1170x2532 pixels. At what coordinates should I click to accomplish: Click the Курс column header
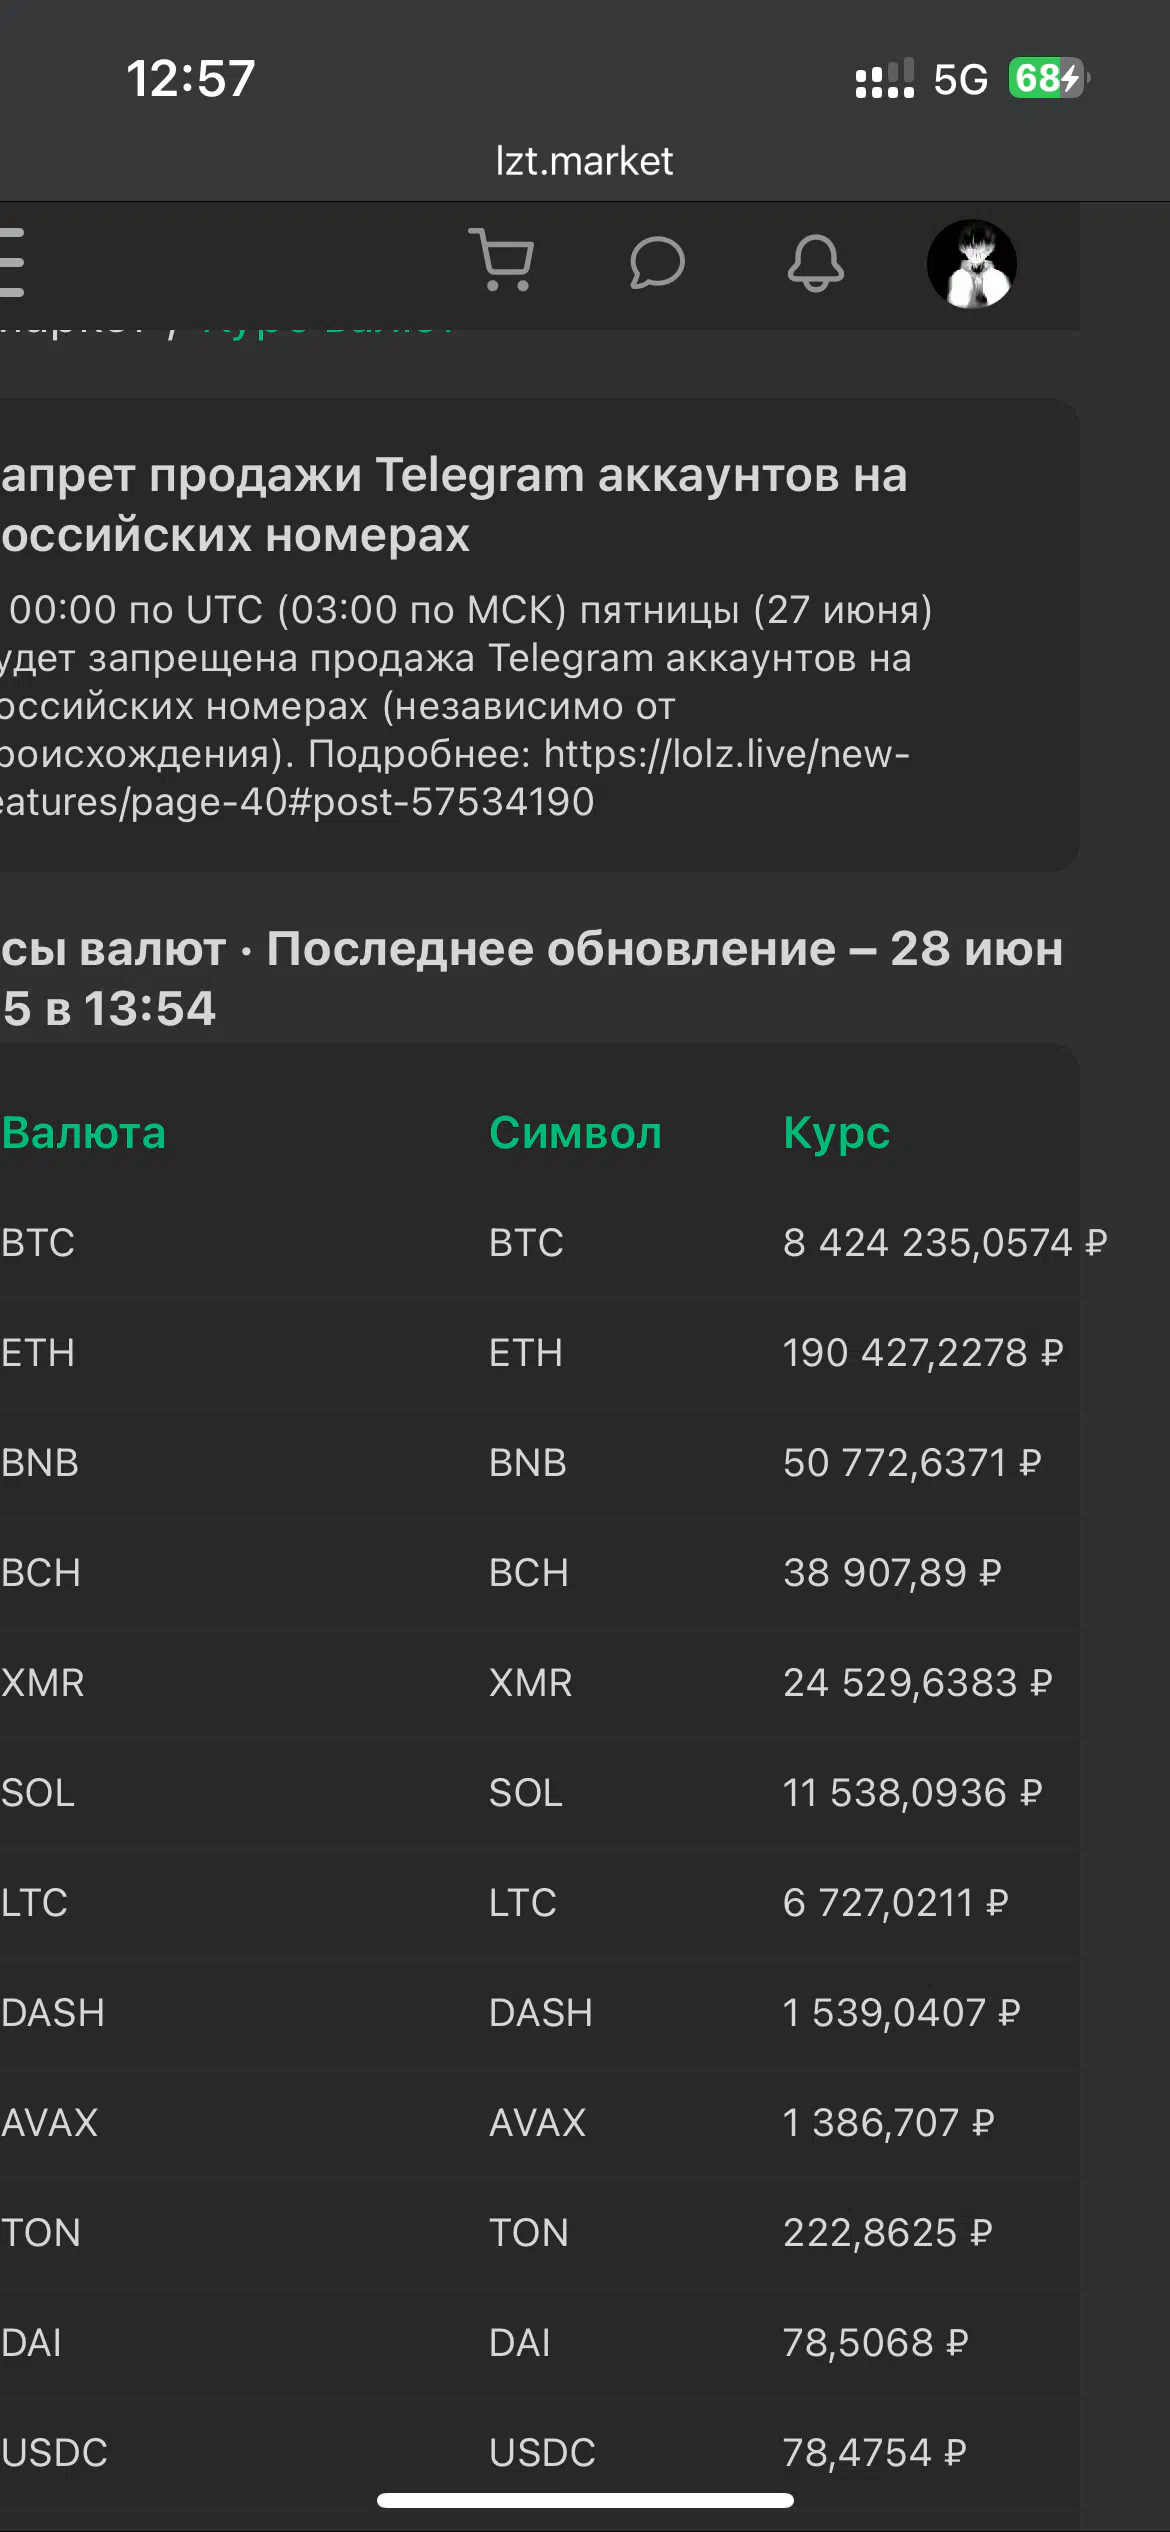(x=836, y=1133)
